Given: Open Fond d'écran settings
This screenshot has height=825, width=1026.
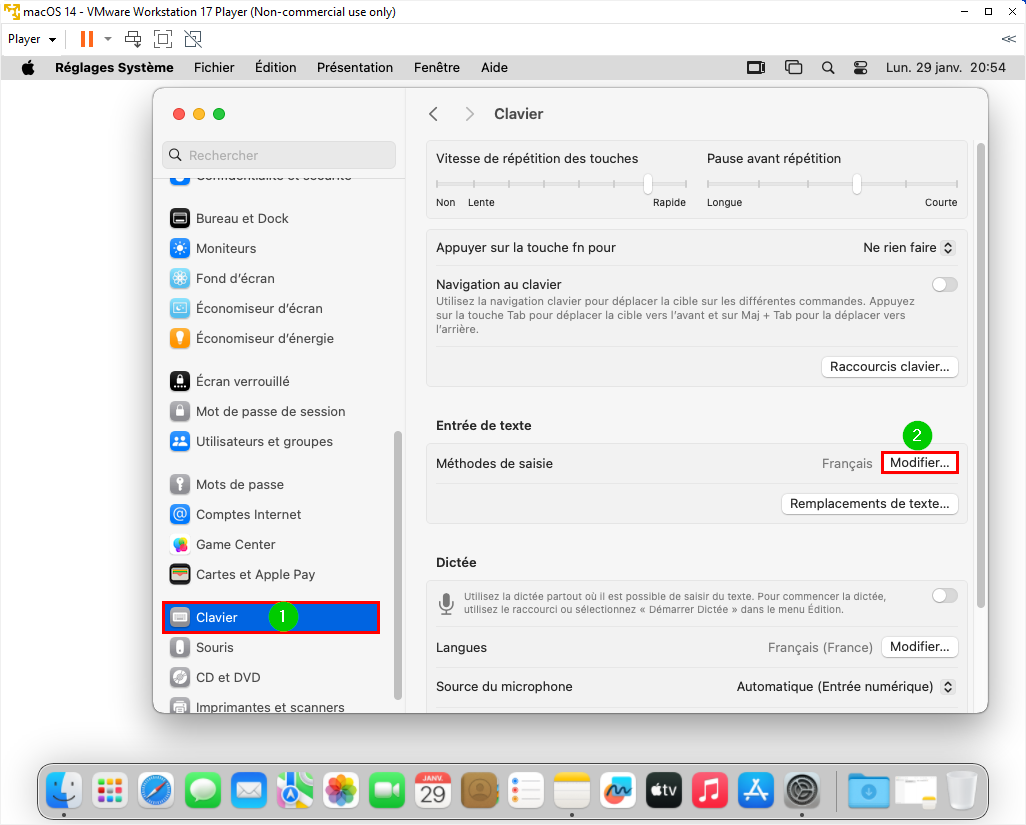Looking at the screenshot, I should coord(222,279).
